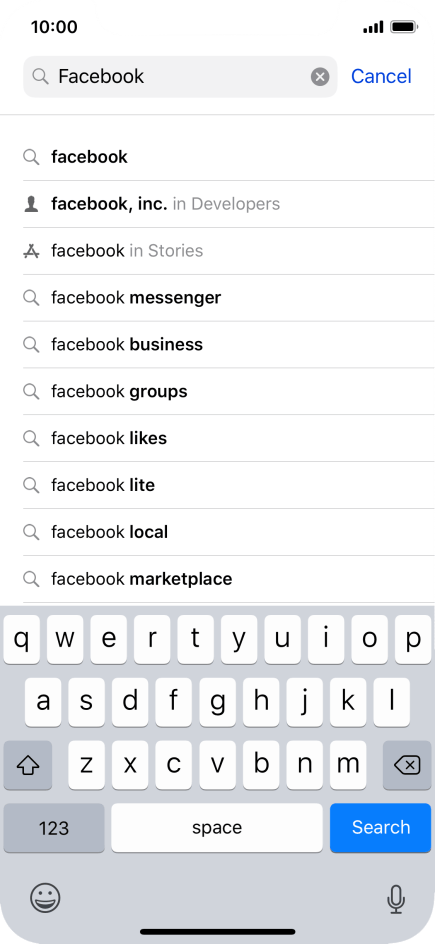The image size is (435, 944).
Task: Tap the Cancel link
Action: pyautogui.click(x=381, y=76)
